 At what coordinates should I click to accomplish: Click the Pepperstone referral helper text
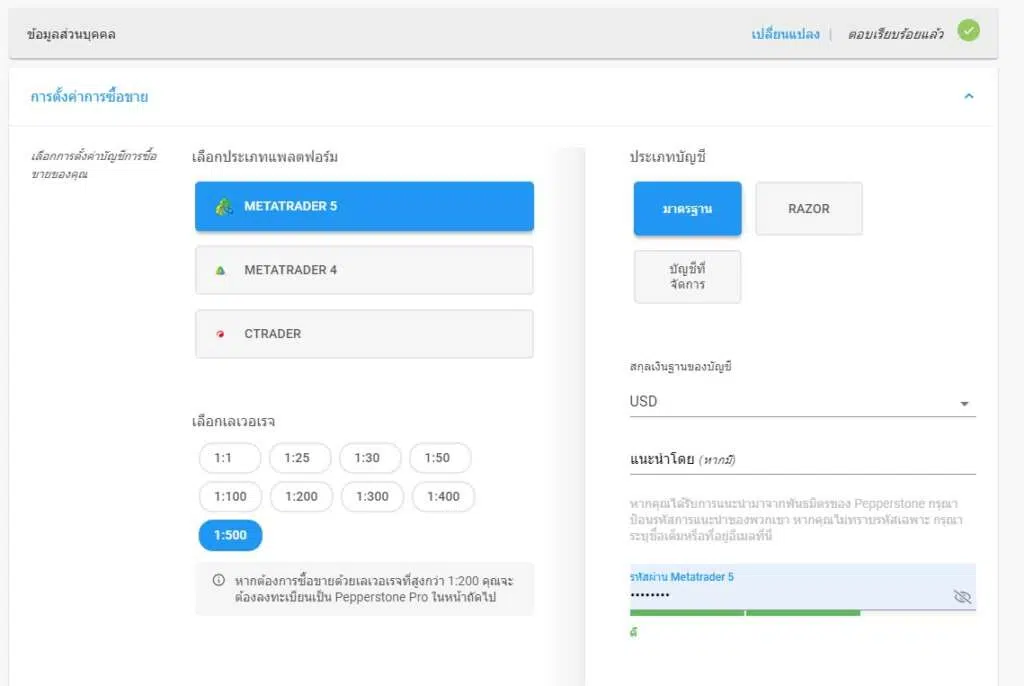(796, 519)
